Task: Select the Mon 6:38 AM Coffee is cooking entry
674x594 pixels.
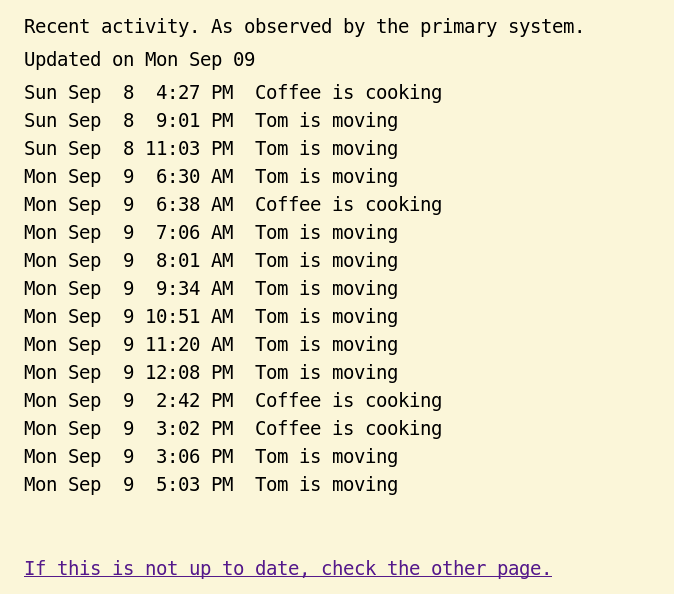Action: coord(232,205)
